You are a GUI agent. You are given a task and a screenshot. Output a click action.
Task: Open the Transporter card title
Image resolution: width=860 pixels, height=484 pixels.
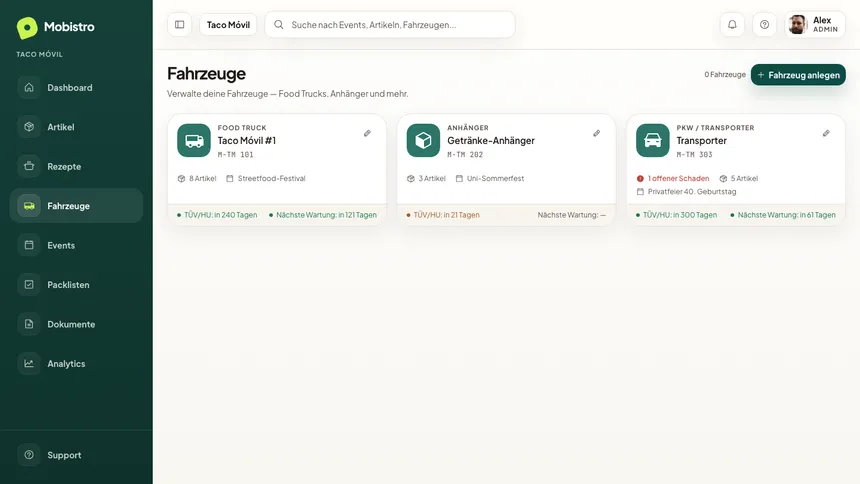pyautogui.click(x=701, y=140)
